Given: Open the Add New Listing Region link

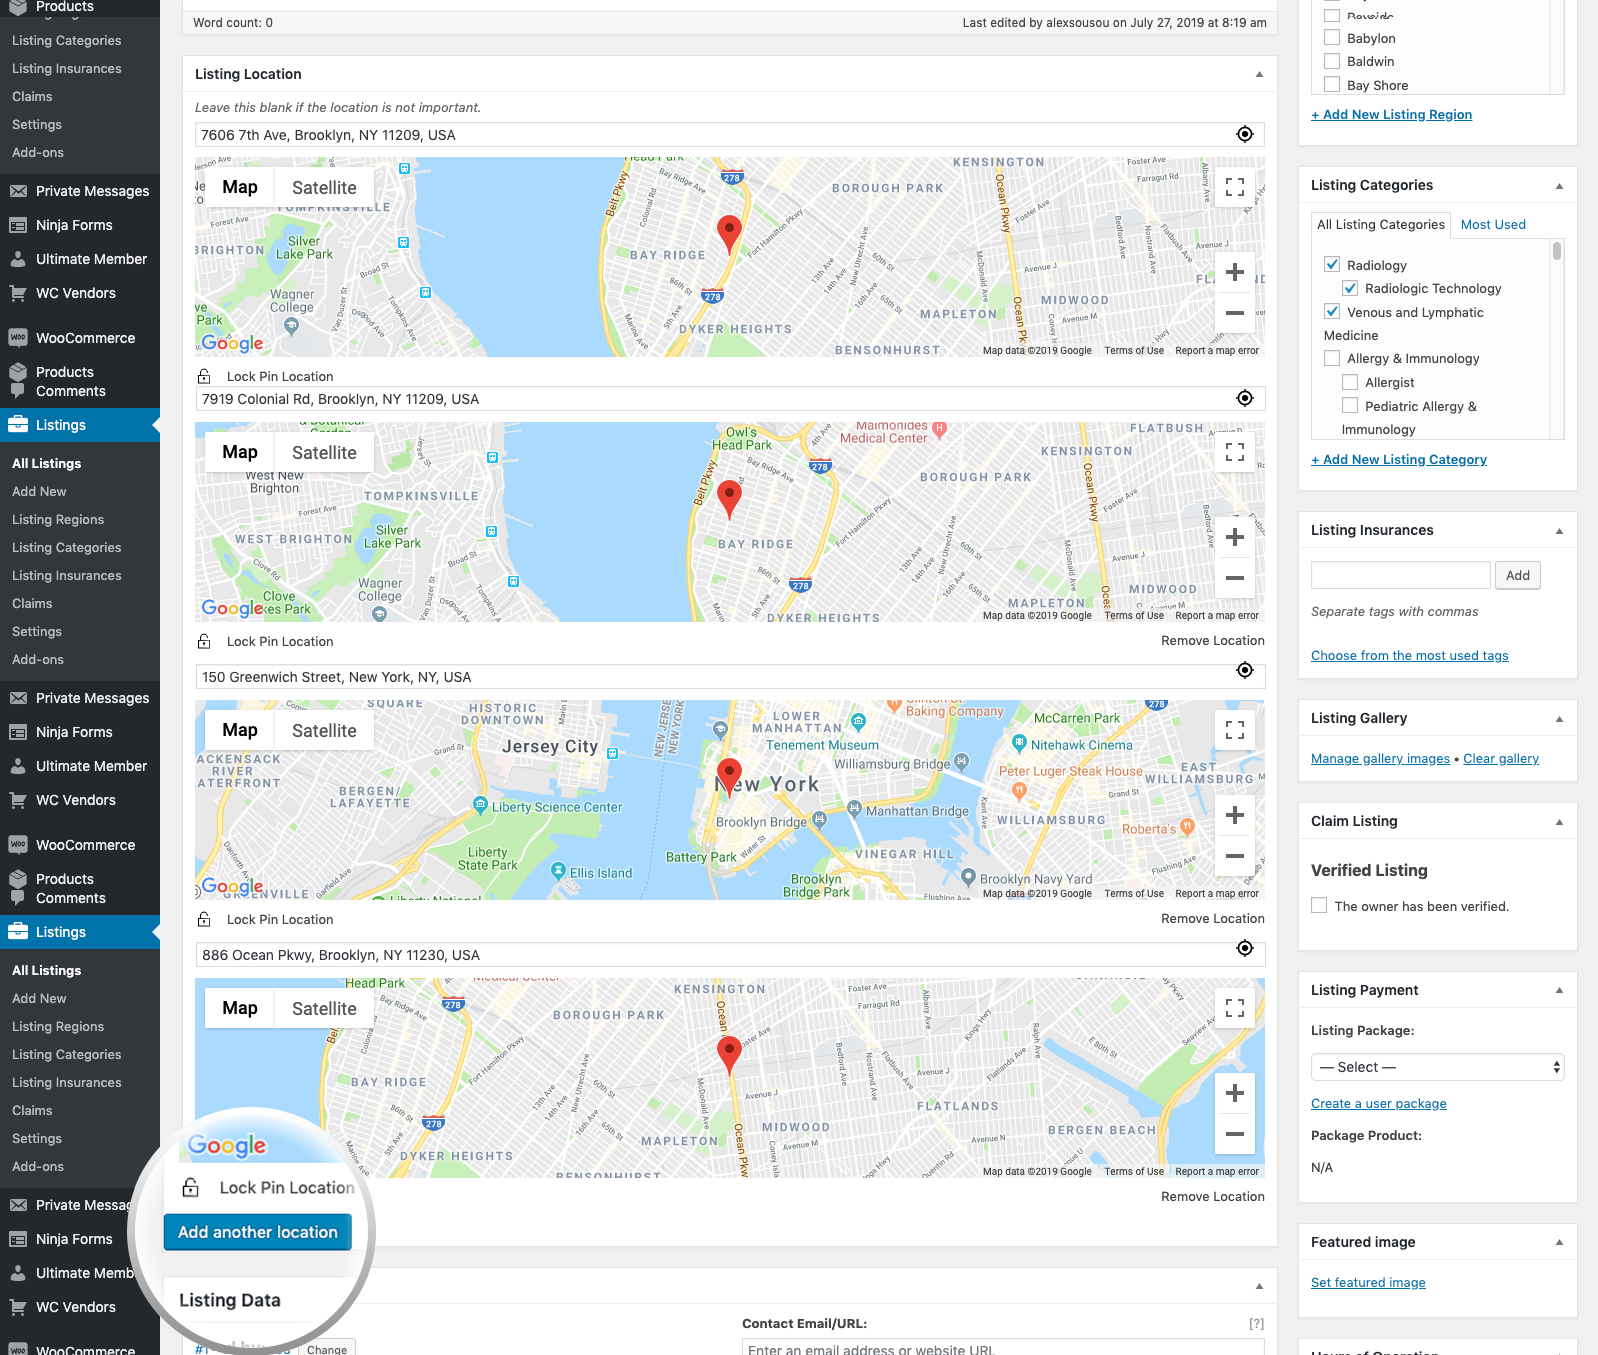Looking at the screenshot, I should tap(1391, 115).
